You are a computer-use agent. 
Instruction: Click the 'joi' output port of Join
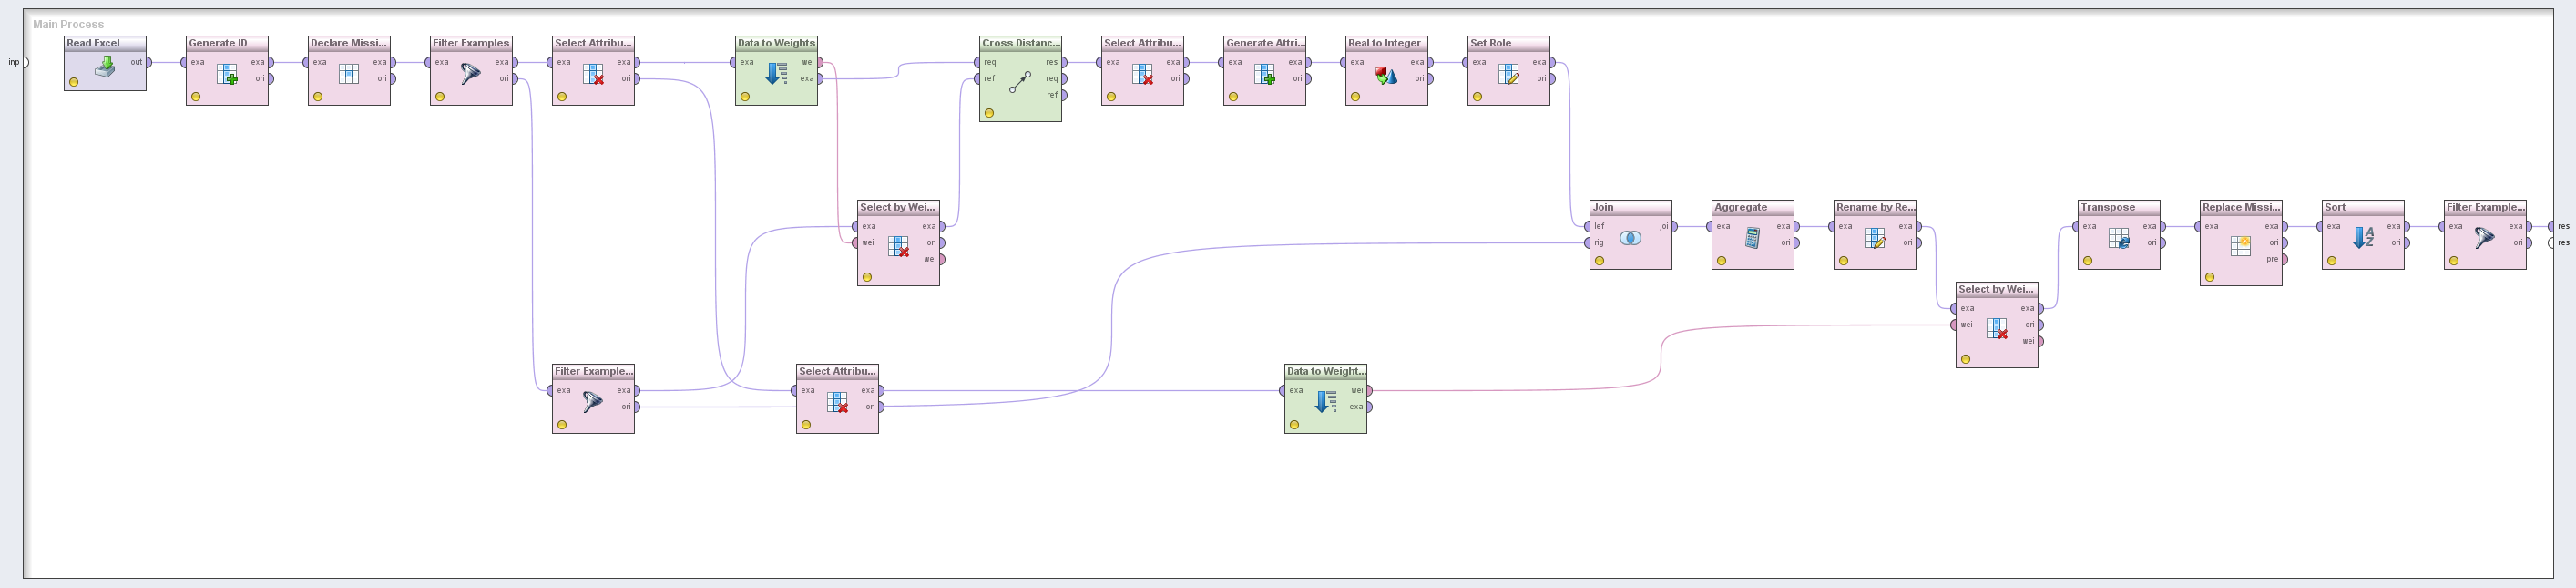coord(1673,227)
